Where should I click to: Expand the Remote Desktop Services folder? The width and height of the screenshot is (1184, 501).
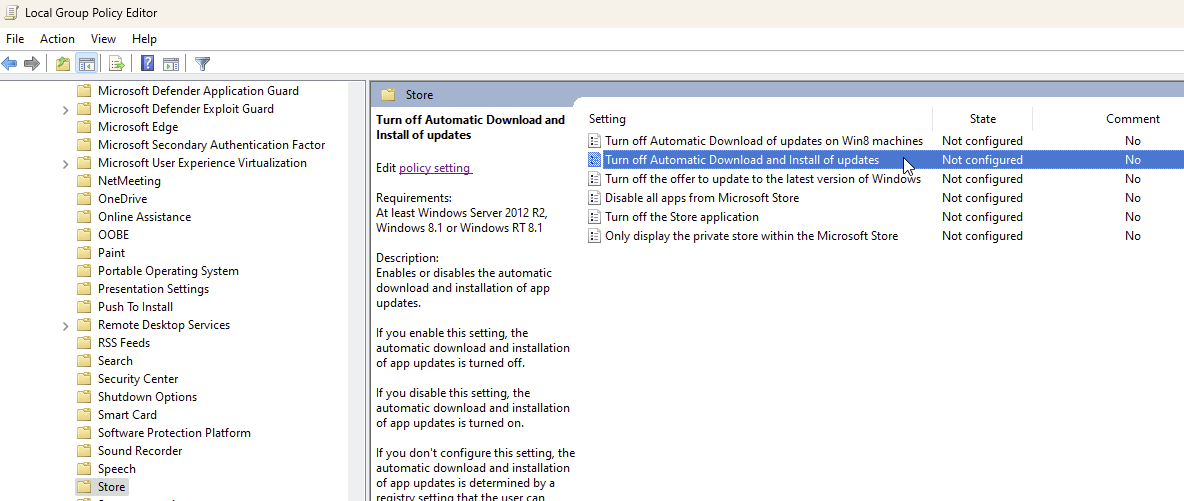tap(66, 325)
